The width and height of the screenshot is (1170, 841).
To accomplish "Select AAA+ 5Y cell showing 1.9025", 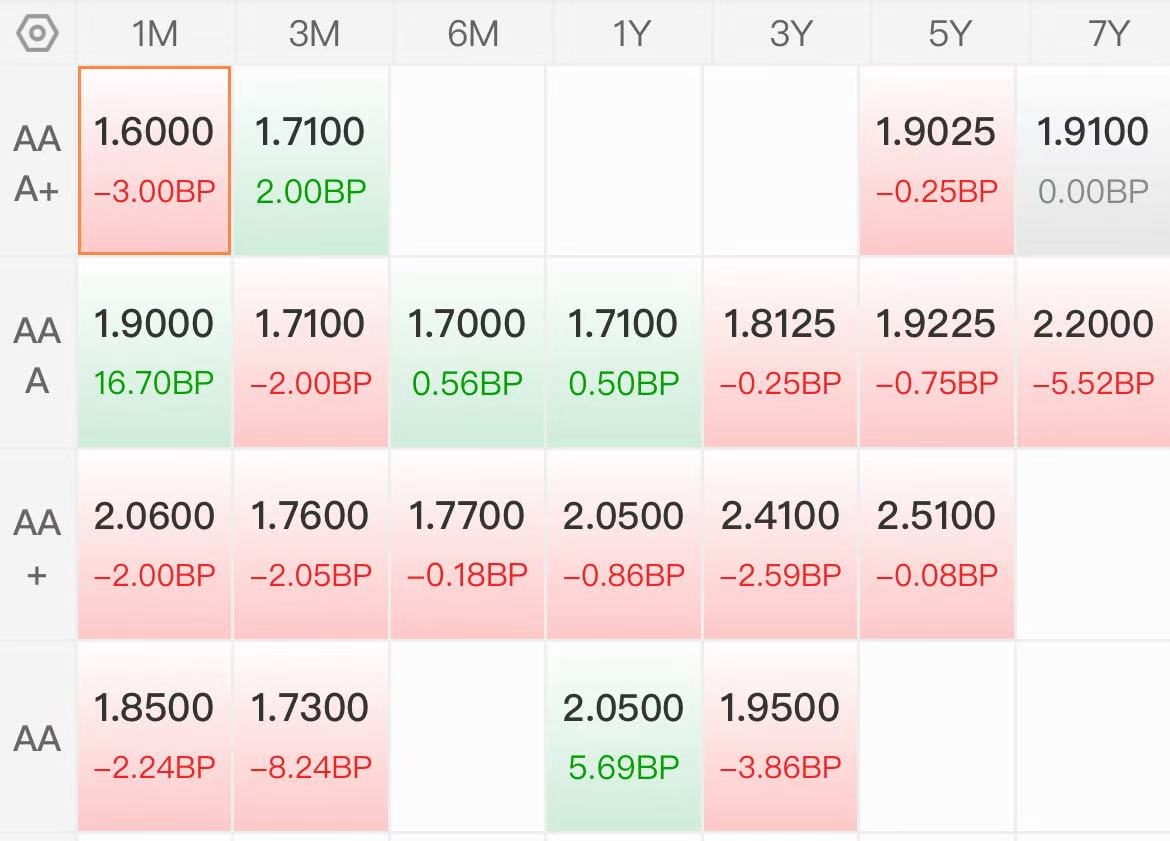I will [936, 160].
